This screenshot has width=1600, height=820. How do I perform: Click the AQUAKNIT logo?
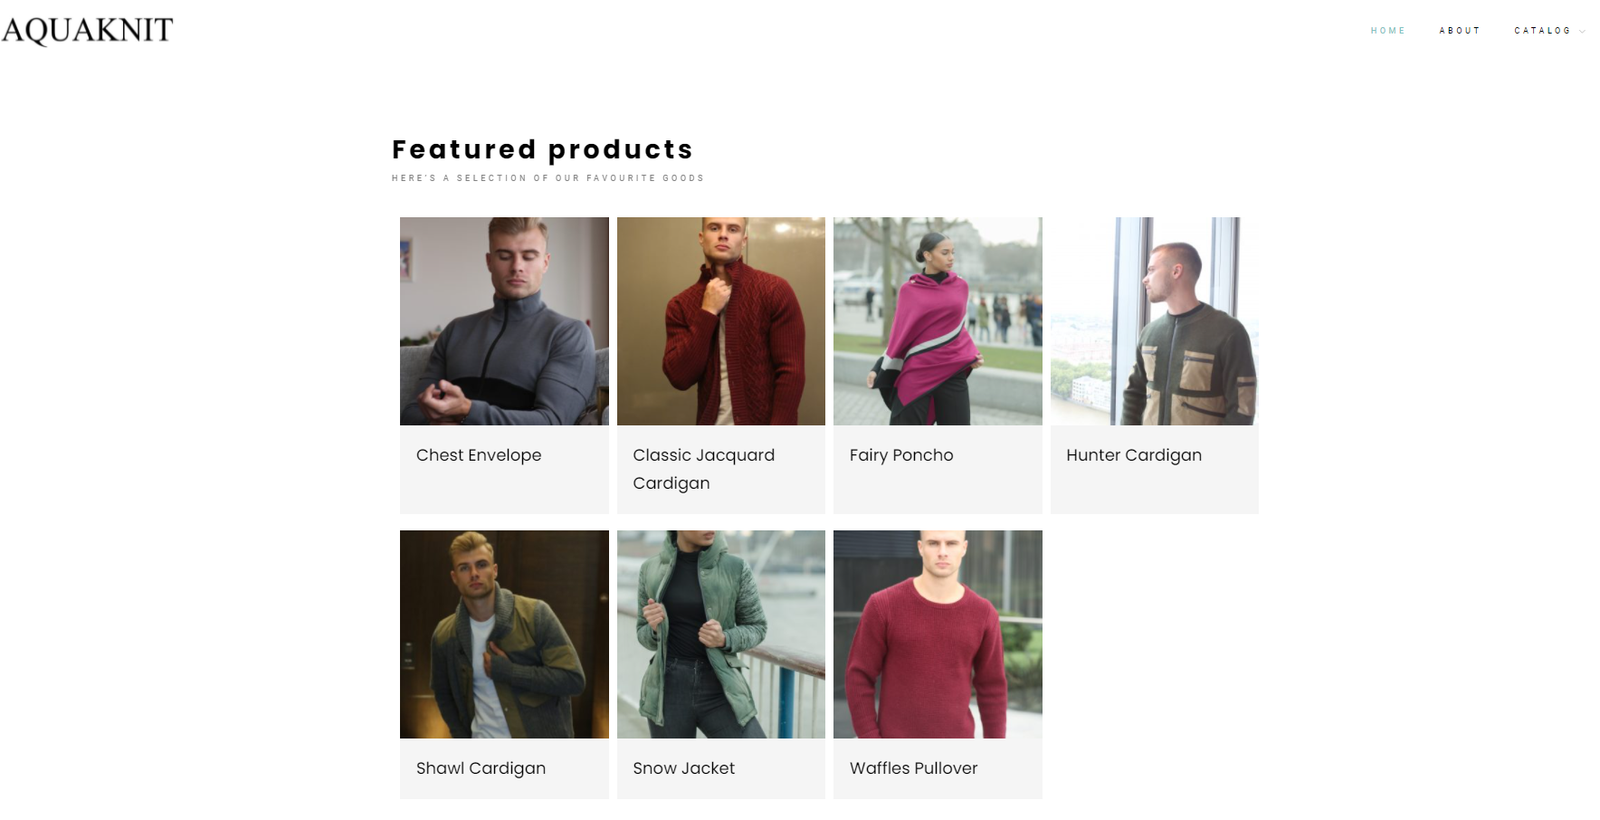pos(87,31)
